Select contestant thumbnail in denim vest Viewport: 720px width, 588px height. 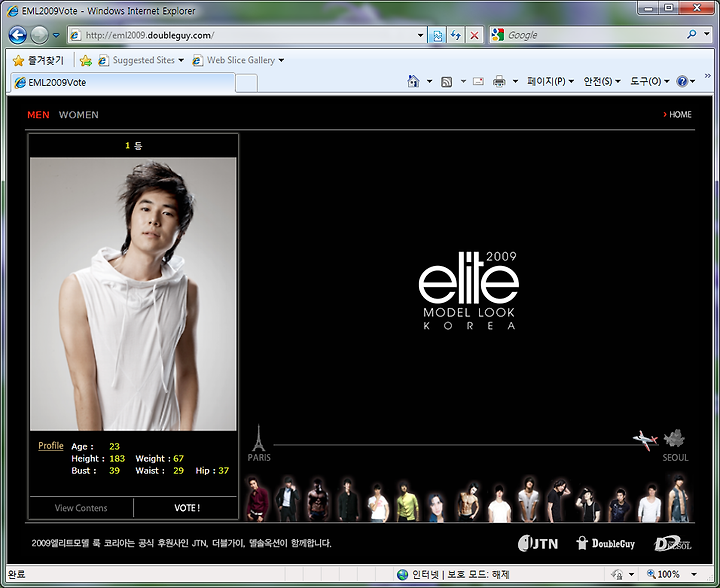point(679,498)
